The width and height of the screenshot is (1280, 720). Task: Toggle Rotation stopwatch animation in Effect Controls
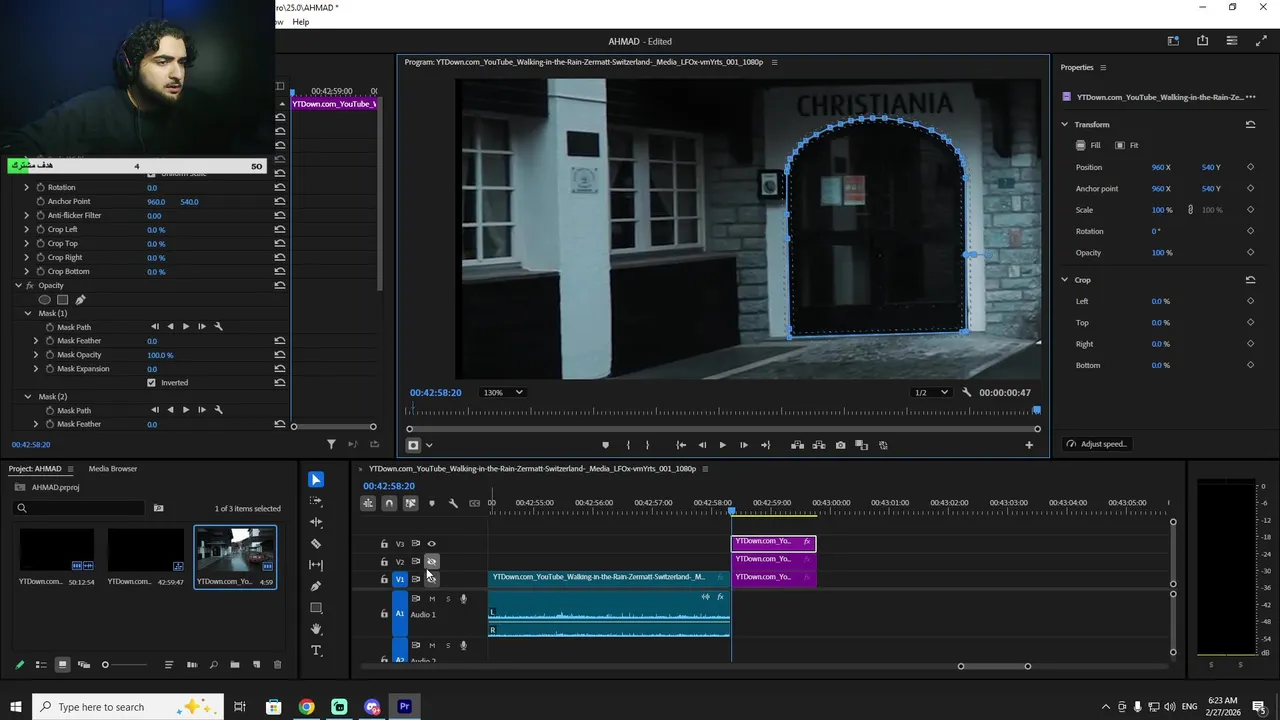click(40, 187)
